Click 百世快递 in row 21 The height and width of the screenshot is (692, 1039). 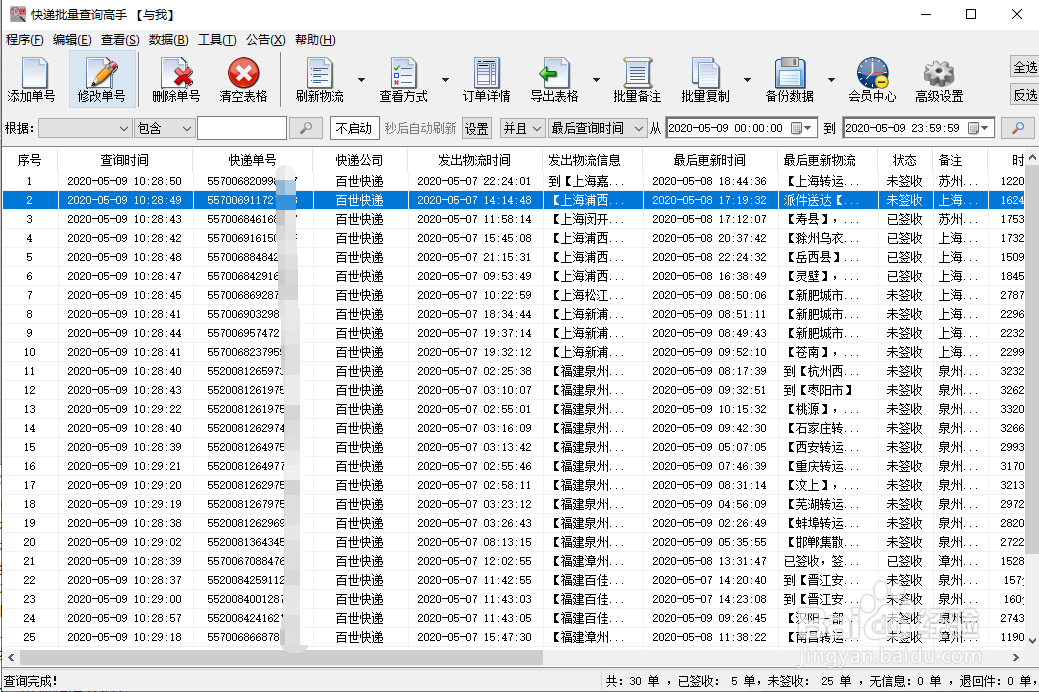coord(359,561)
